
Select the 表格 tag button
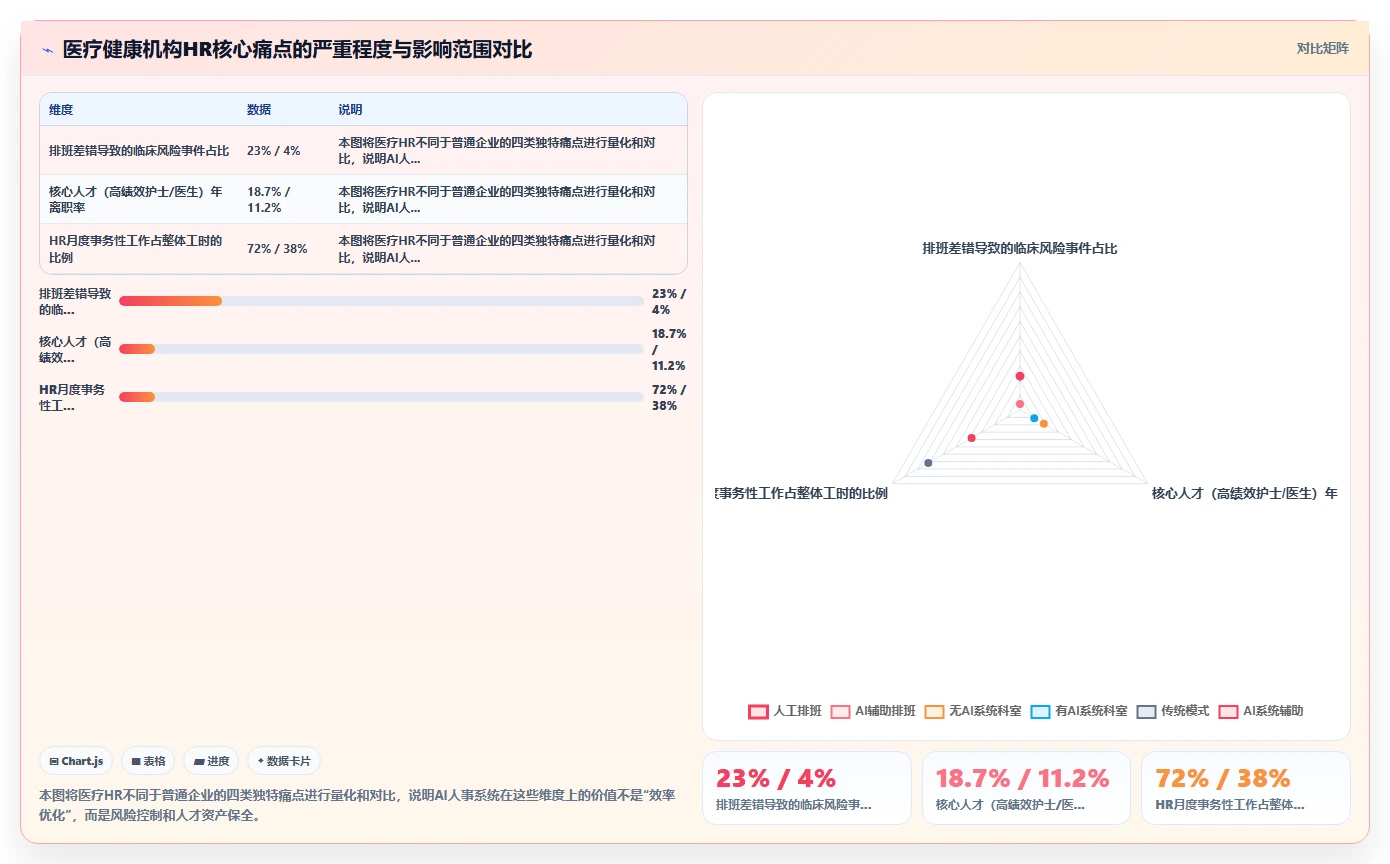pos(148,761)
